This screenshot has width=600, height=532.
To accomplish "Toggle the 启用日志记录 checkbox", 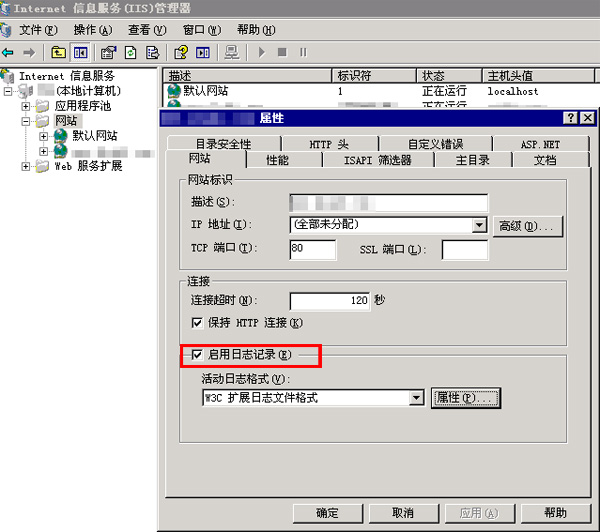I will tap(197, 354).
